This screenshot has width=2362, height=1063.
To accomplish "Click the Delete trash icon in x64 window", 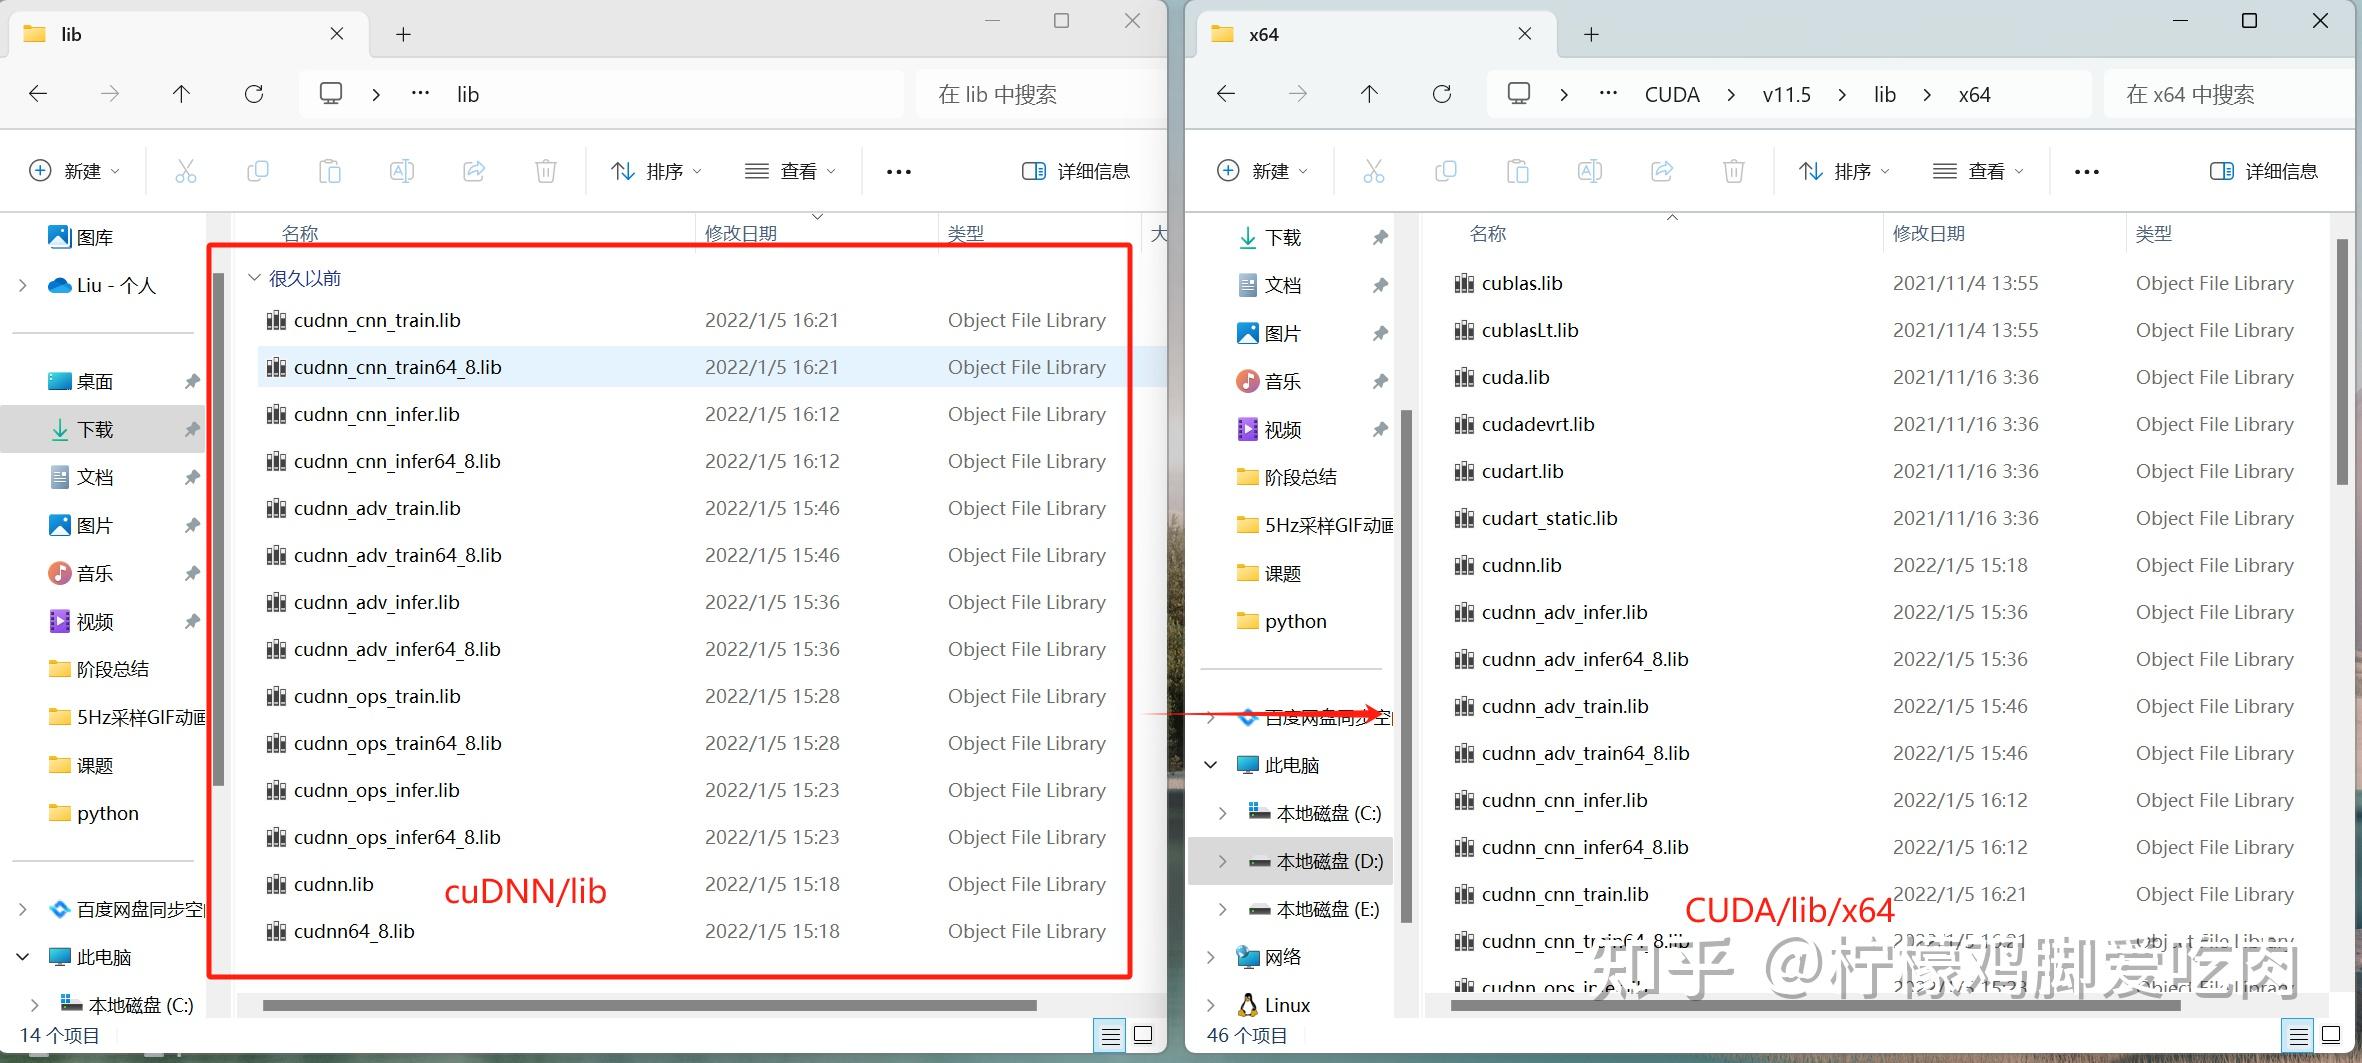I will click(1734, 171).
